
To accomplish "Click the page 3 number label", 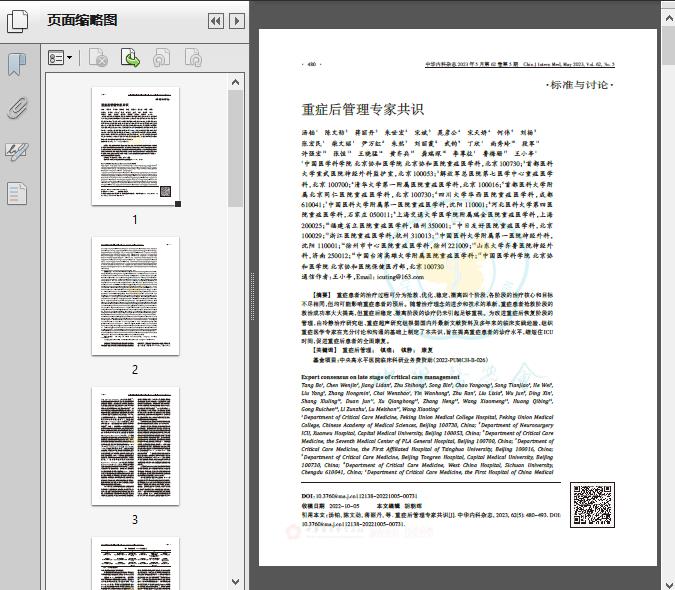I will [135, 520].
